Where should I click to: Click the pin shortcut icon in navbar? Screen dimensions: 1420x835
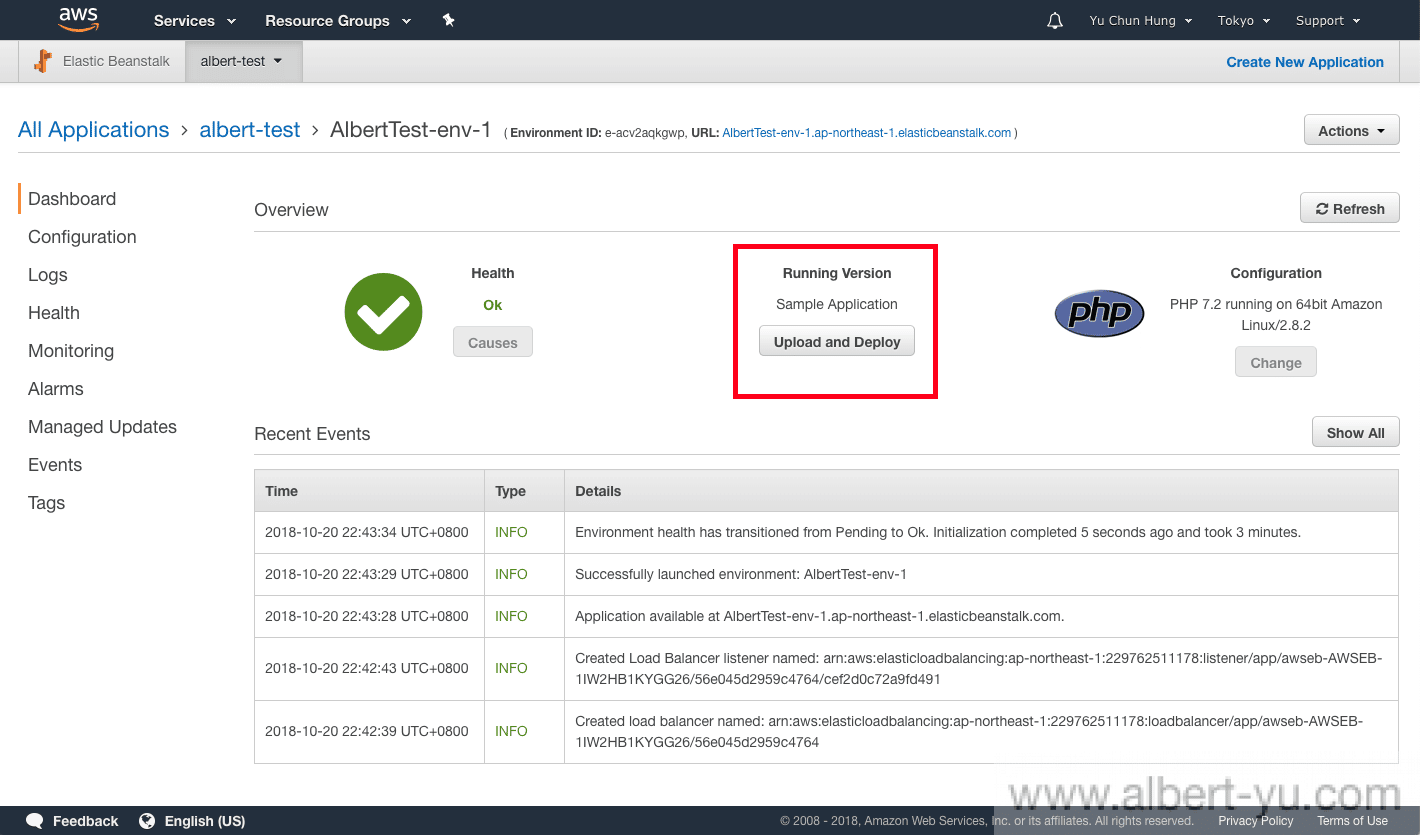[449, 20]
